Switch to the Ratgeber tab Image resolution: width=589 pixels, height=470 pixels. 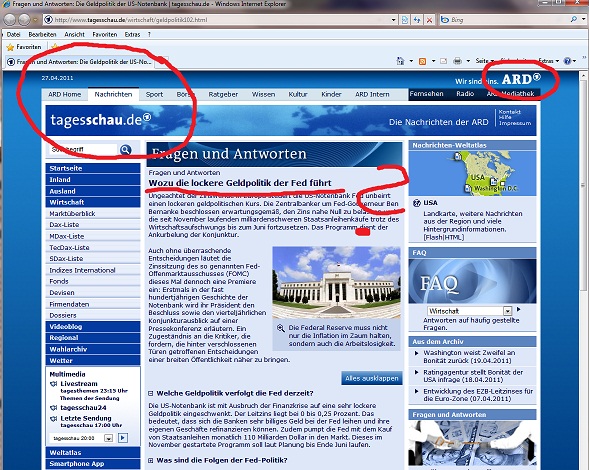click(223, 94)
